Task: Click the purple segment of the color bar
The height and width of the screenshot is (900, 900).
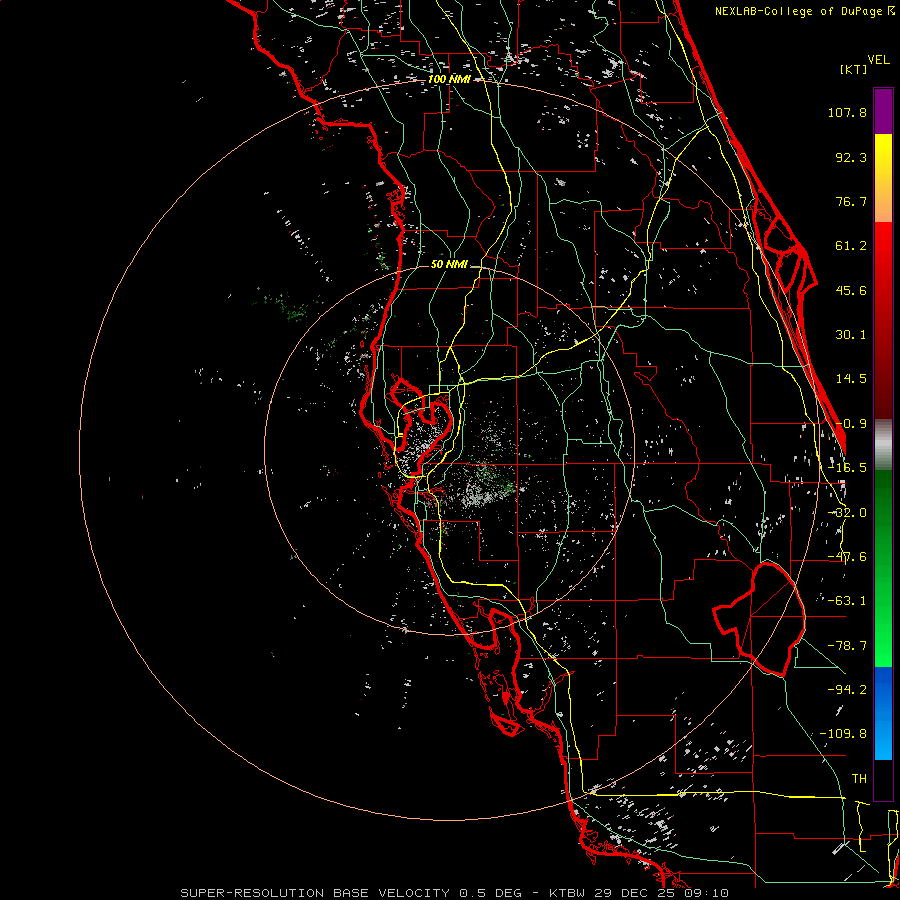Action: pyautogui.click(x=883, y=111)
